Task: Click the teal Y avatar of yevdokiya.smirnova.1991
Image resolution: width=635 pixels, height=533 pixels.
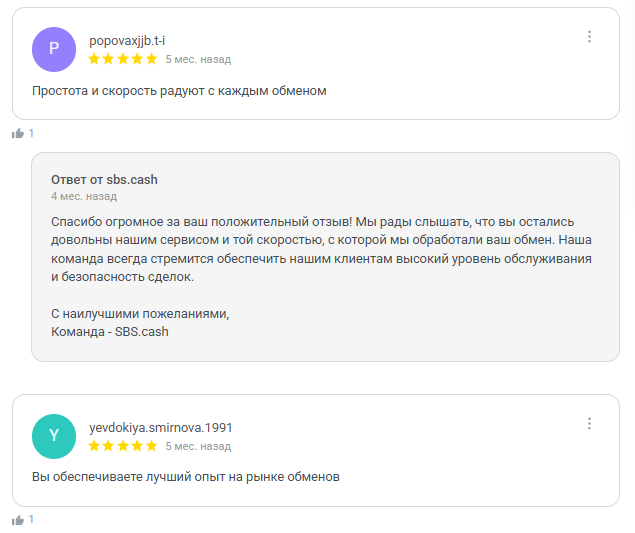Action: tap(54, 436)
